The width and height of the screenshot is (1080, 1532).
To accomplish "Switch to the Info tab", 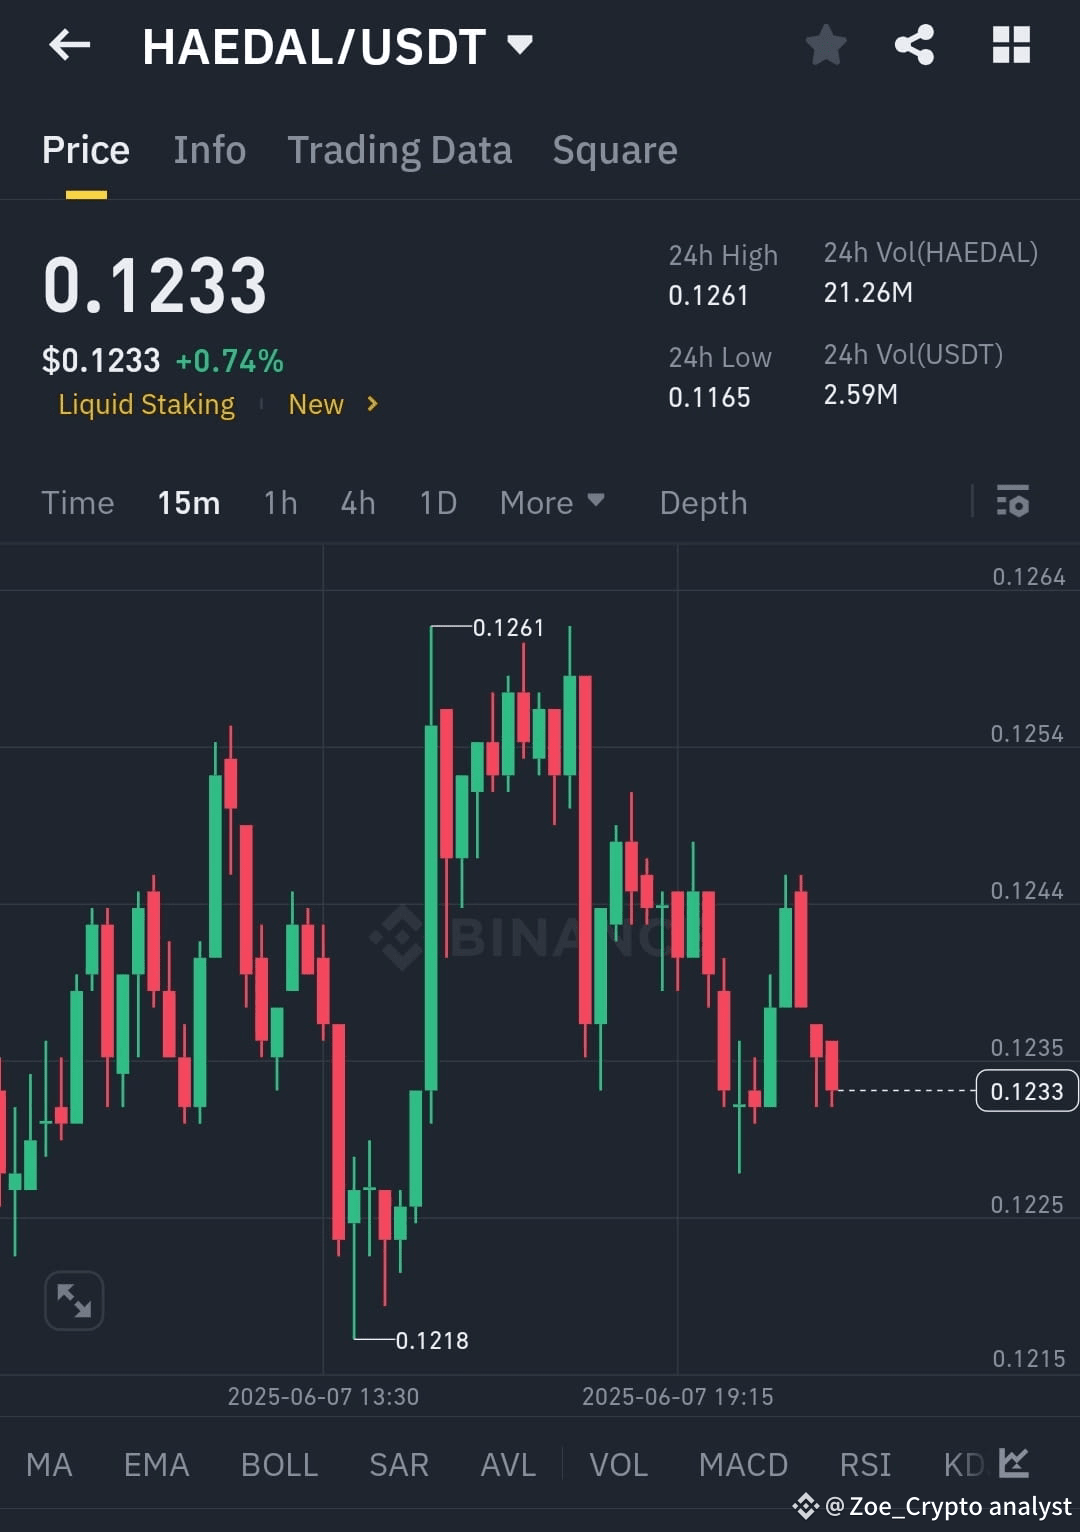I will pos(209,149).
